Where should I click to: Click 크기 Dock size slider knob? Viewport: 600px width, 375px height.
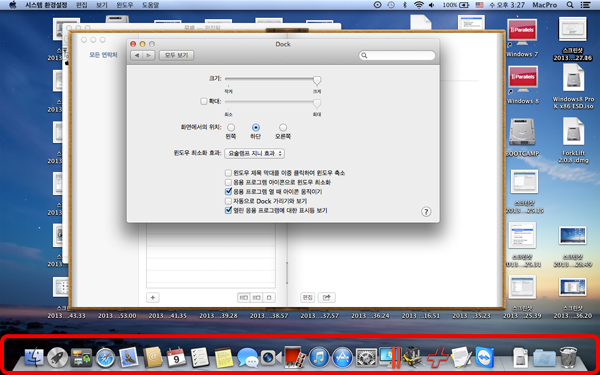tap(317, 80)
